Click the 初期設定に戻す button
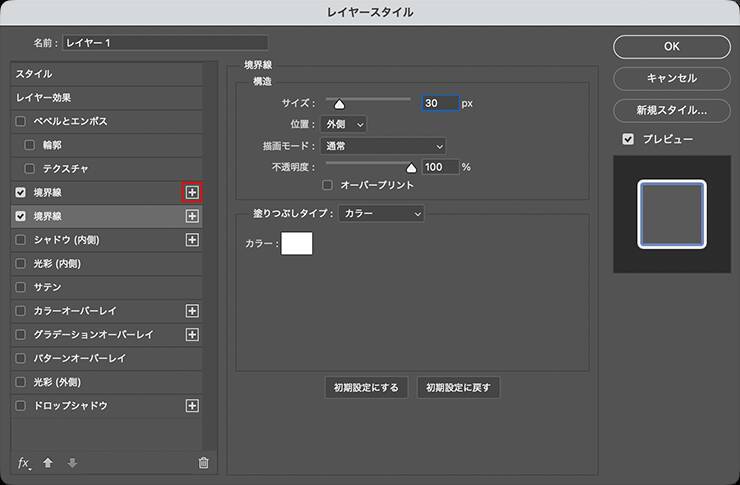This screenshot has height=485, width=740. pyautogui.click(x=458, y=388)
